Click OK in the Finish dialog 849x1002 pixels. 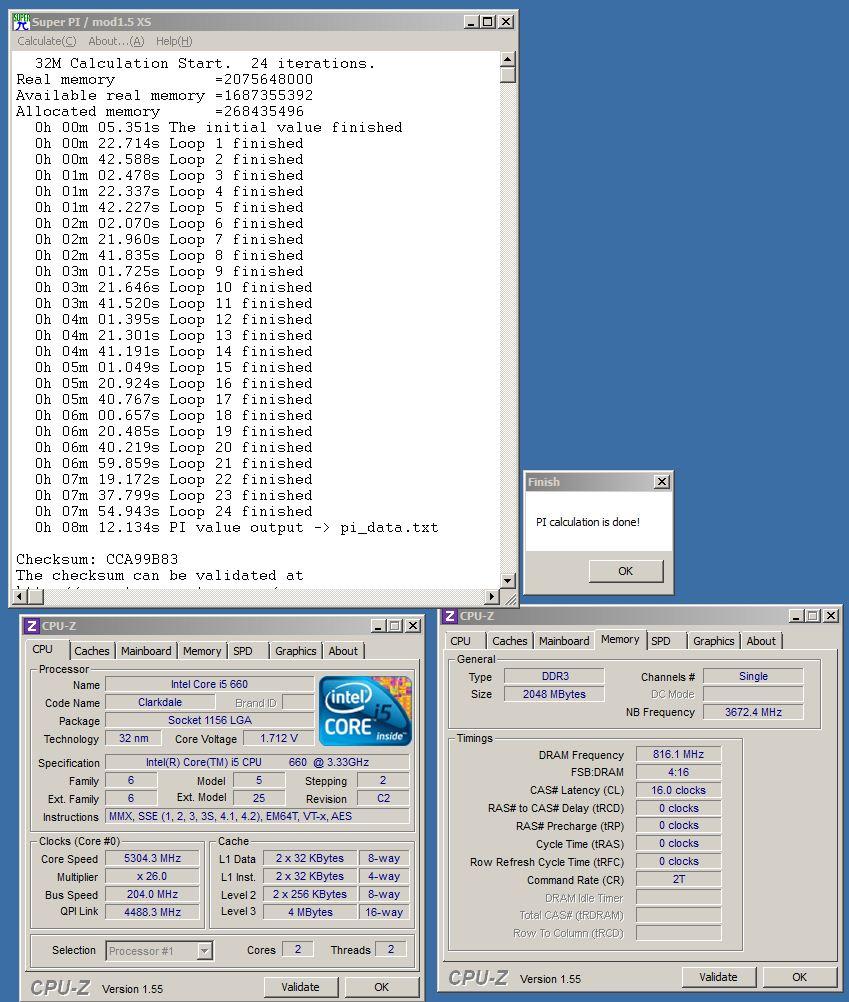(625, 571)
